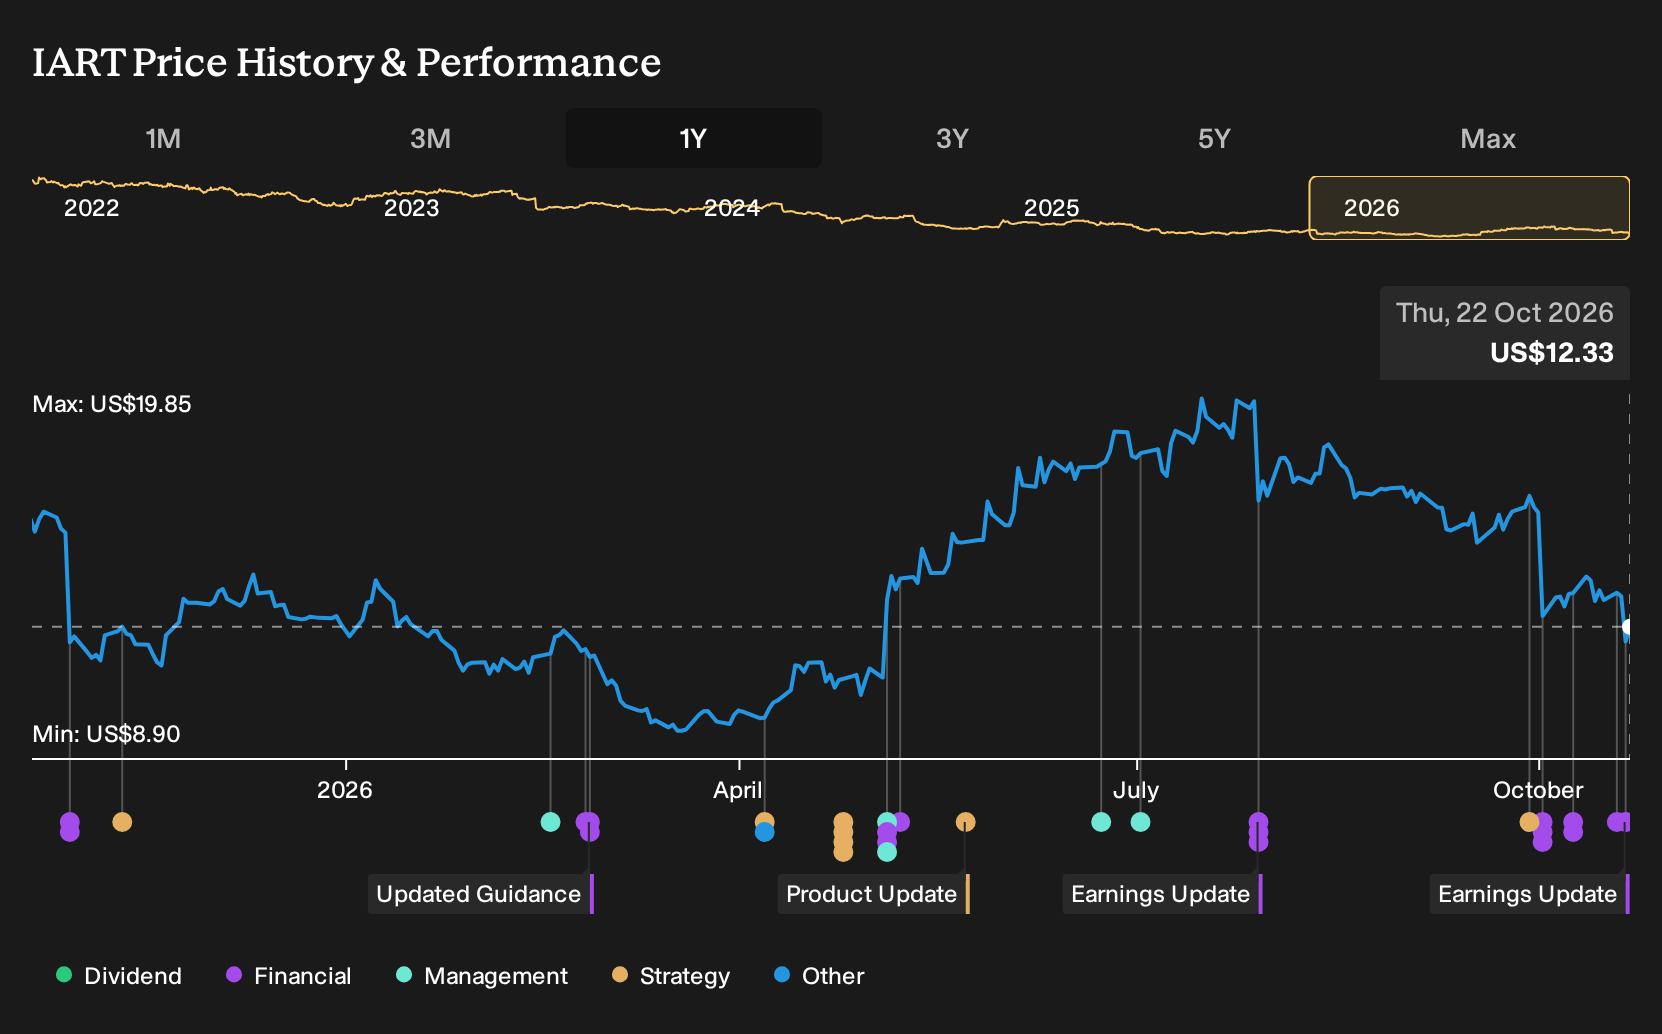Jump to 2022 on the overview timeline
Screen dimensions: 1662x1034
(91, 208)
